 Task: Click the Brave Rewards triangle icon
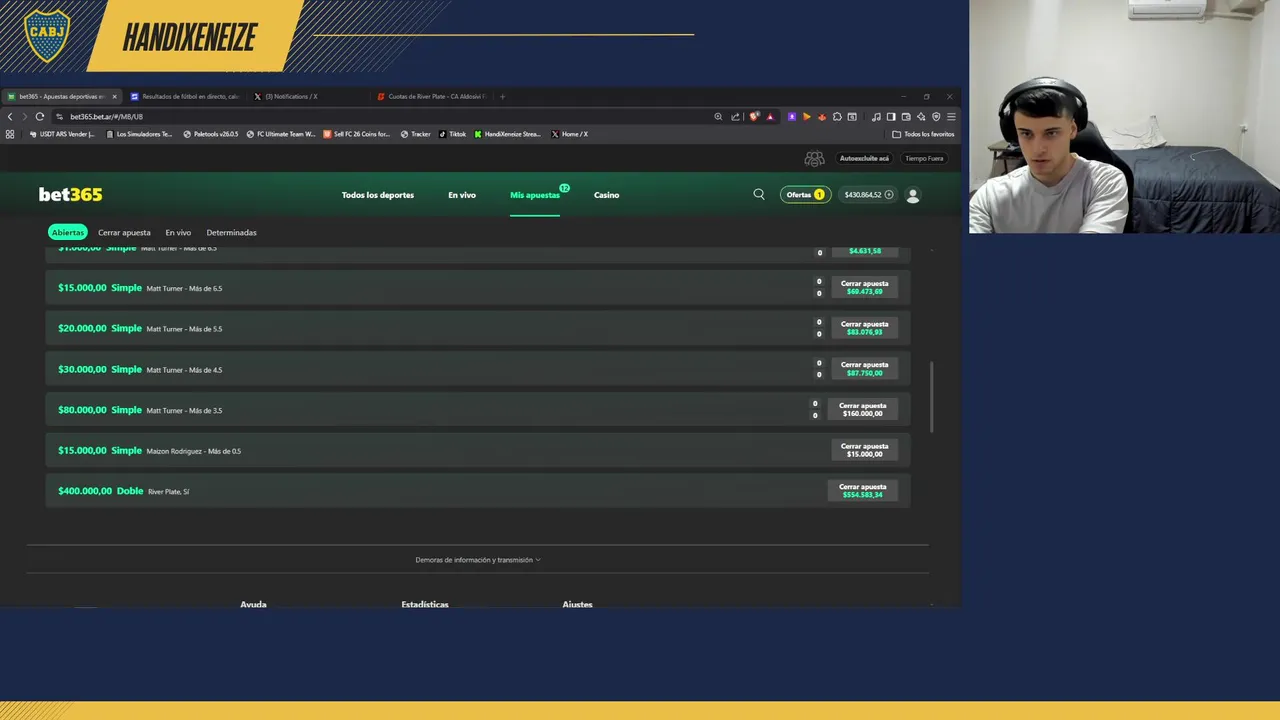(x=770, y=116)
